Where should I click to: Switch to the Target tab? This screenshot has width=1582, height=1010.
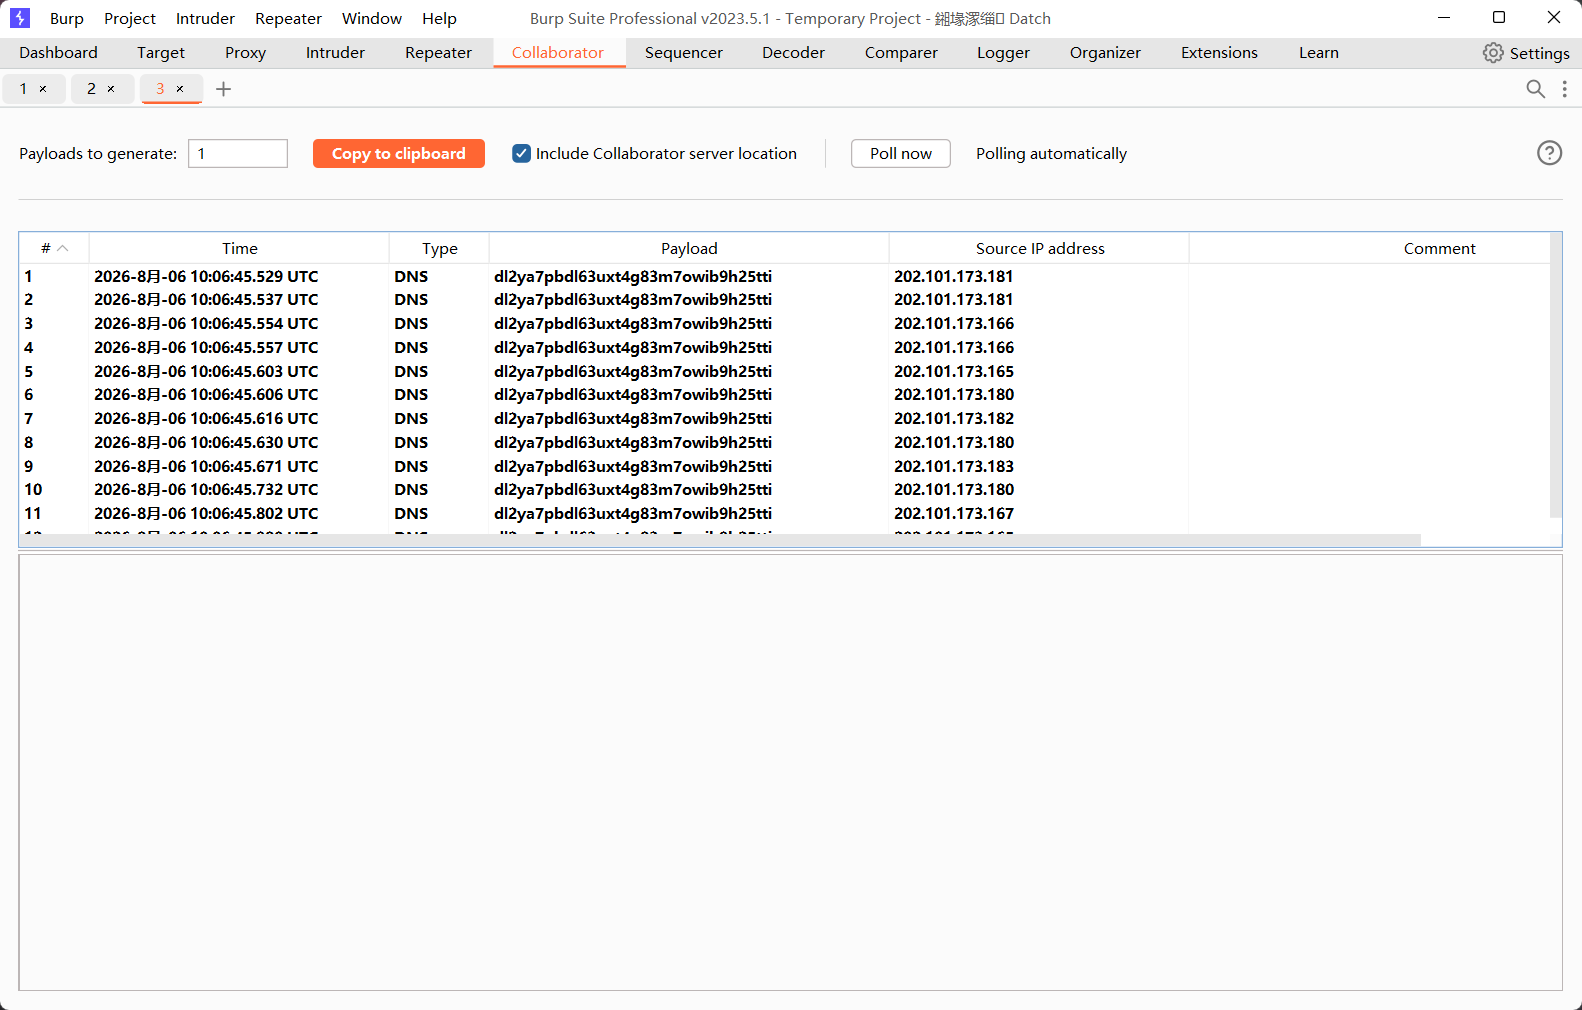pyautogui.click(x=161, y=53)
